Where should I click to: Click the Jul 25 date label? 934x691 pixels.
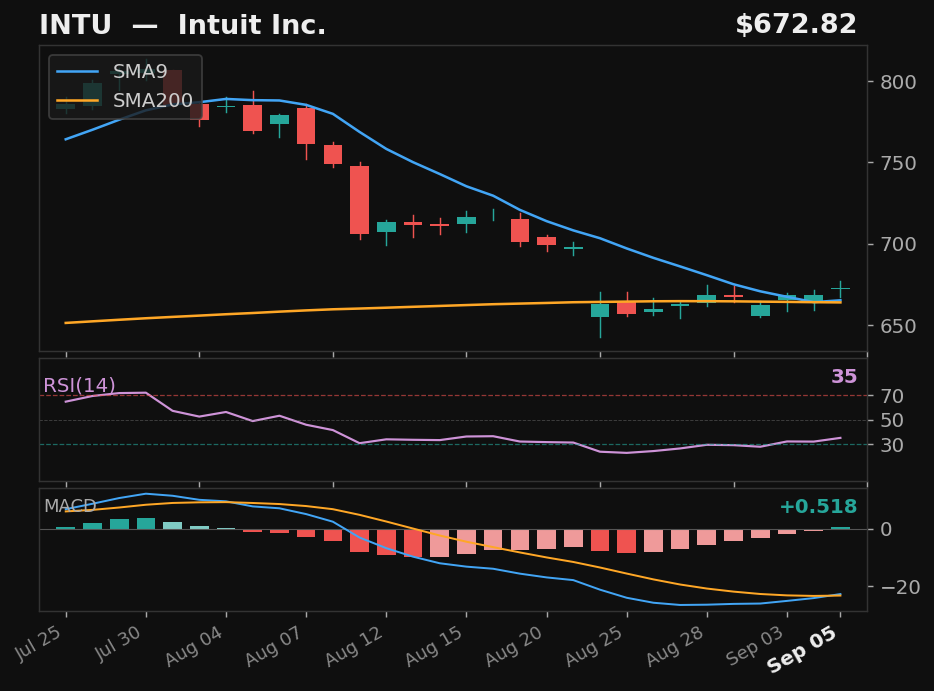[x=38, y=643]
